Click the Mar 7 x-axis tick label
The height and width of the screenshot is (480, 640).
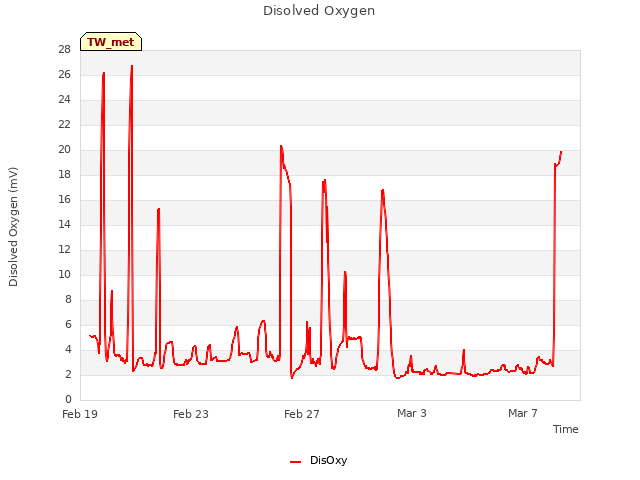(523, 413)
